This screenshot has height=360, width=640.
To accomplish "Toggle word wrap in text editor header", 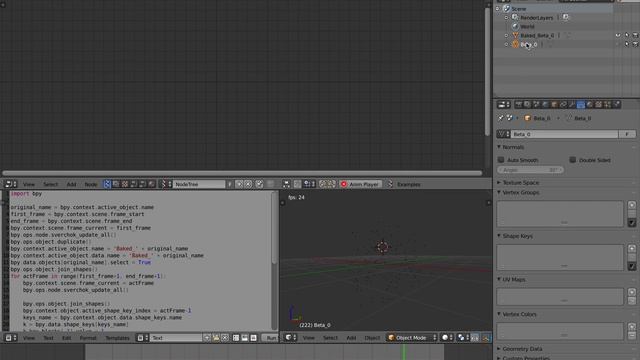I will click(x=245, y=338).
